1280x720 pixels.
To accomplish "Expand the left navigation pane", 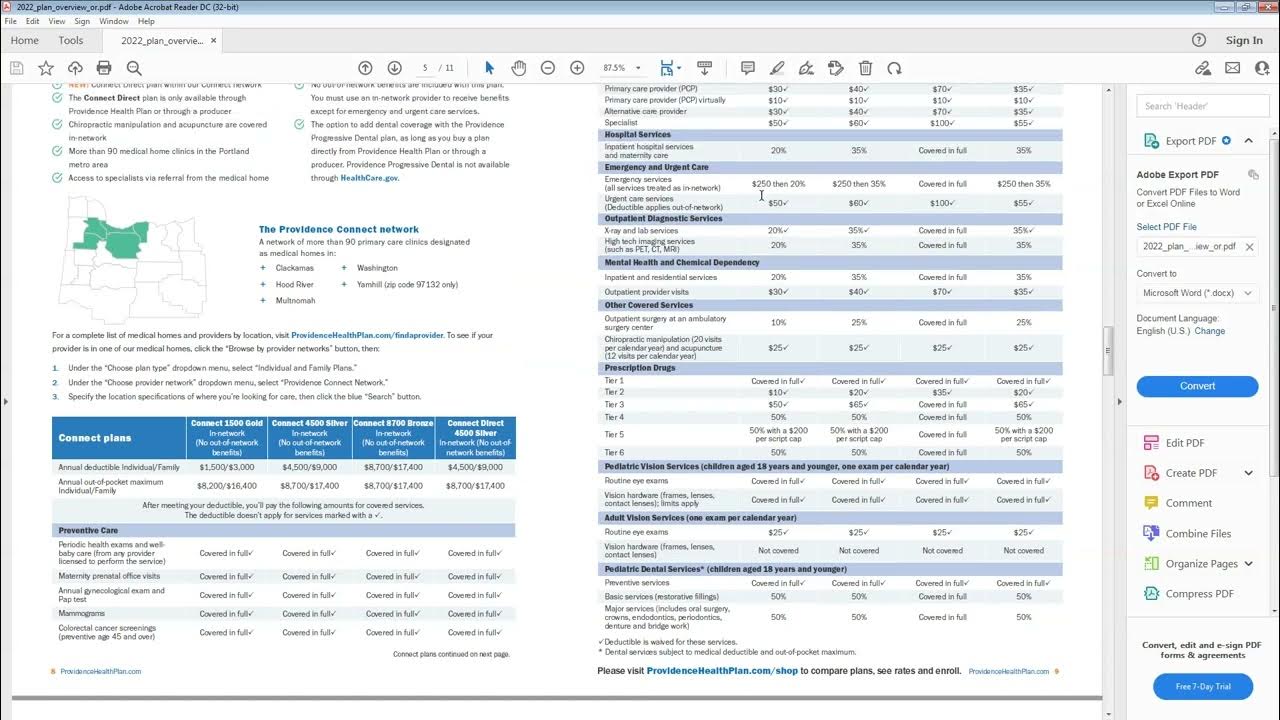I will point(5,401).
